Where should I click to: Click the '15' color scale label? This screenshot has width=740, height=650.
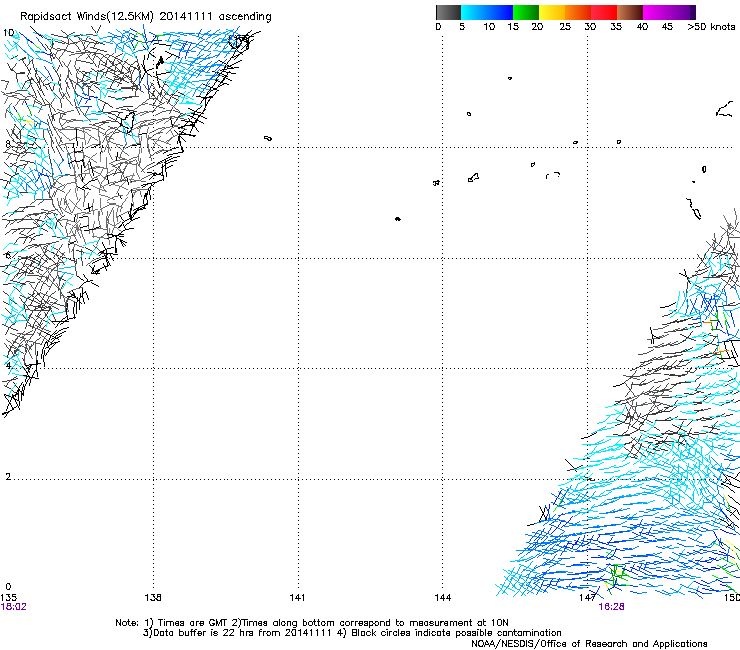(513, 27)
